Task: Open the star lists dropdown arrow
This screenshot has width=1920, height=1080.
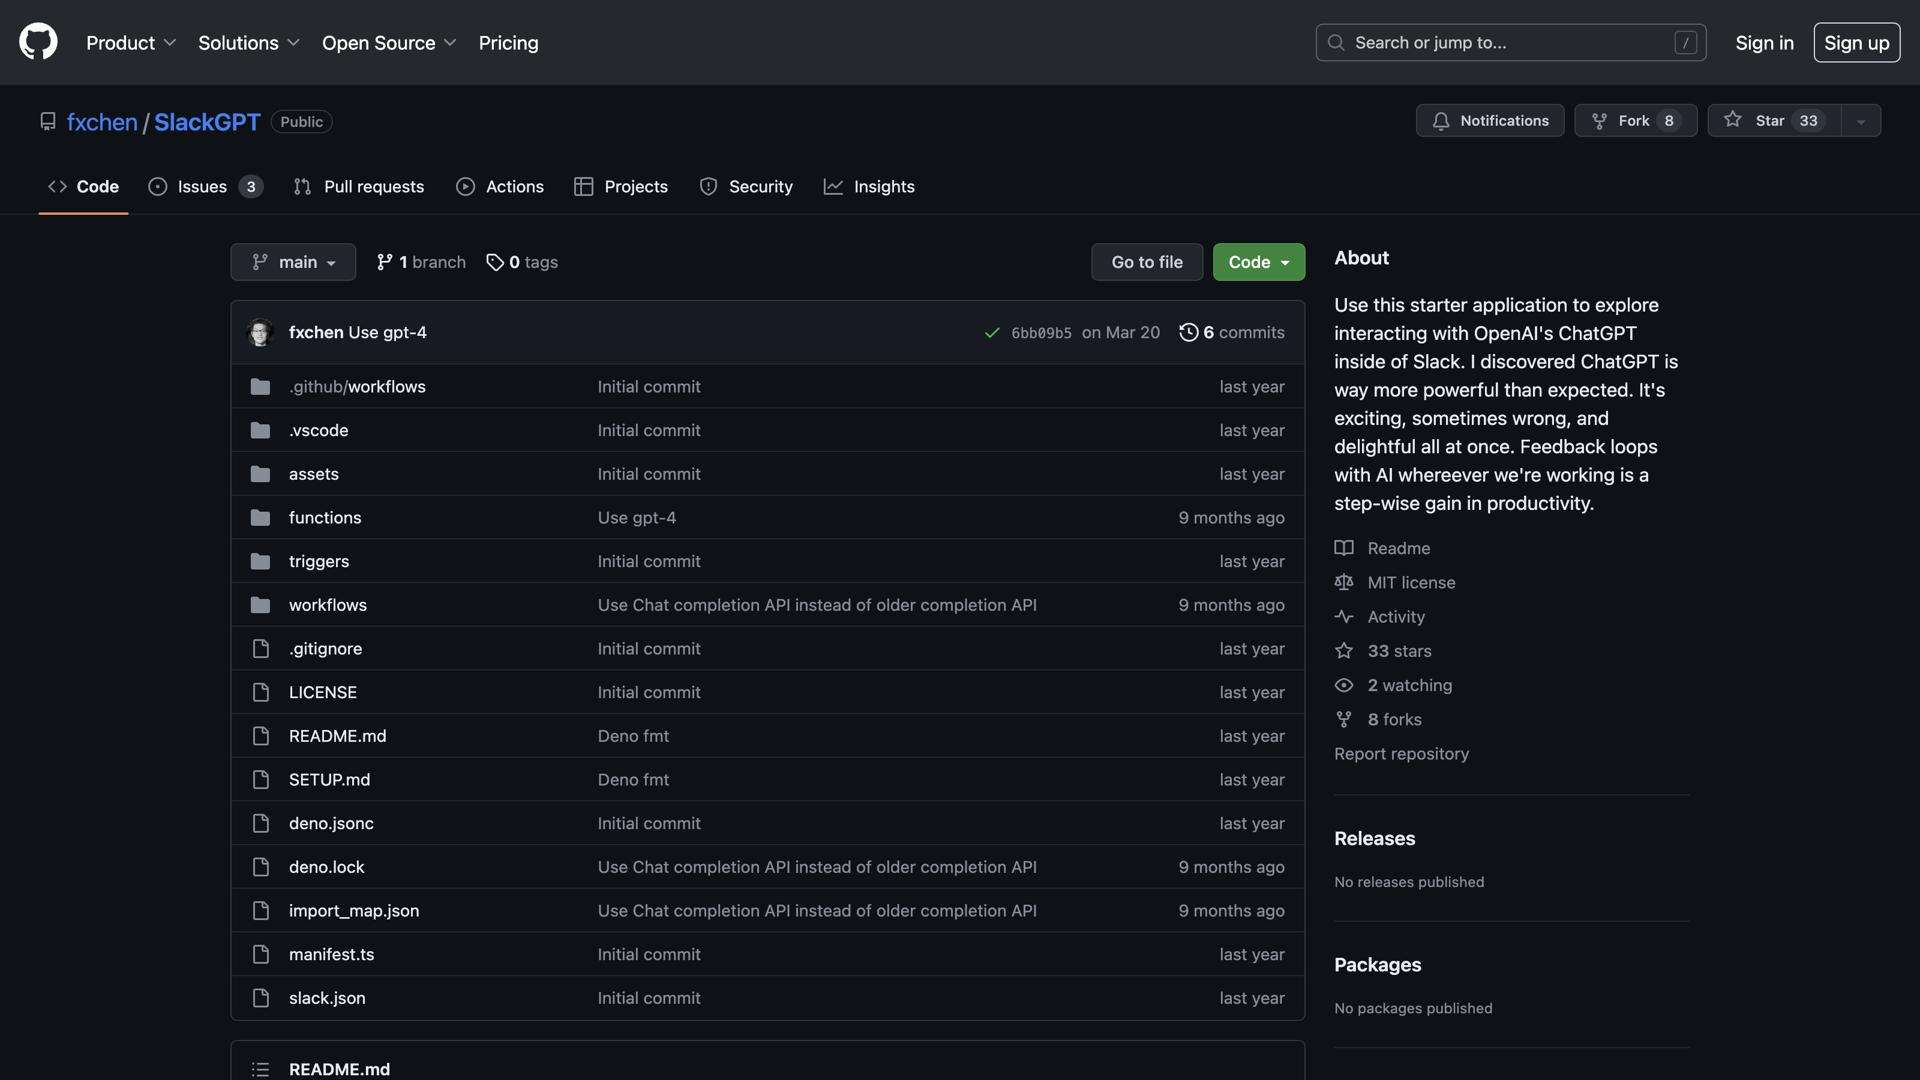Action: 1861,121
